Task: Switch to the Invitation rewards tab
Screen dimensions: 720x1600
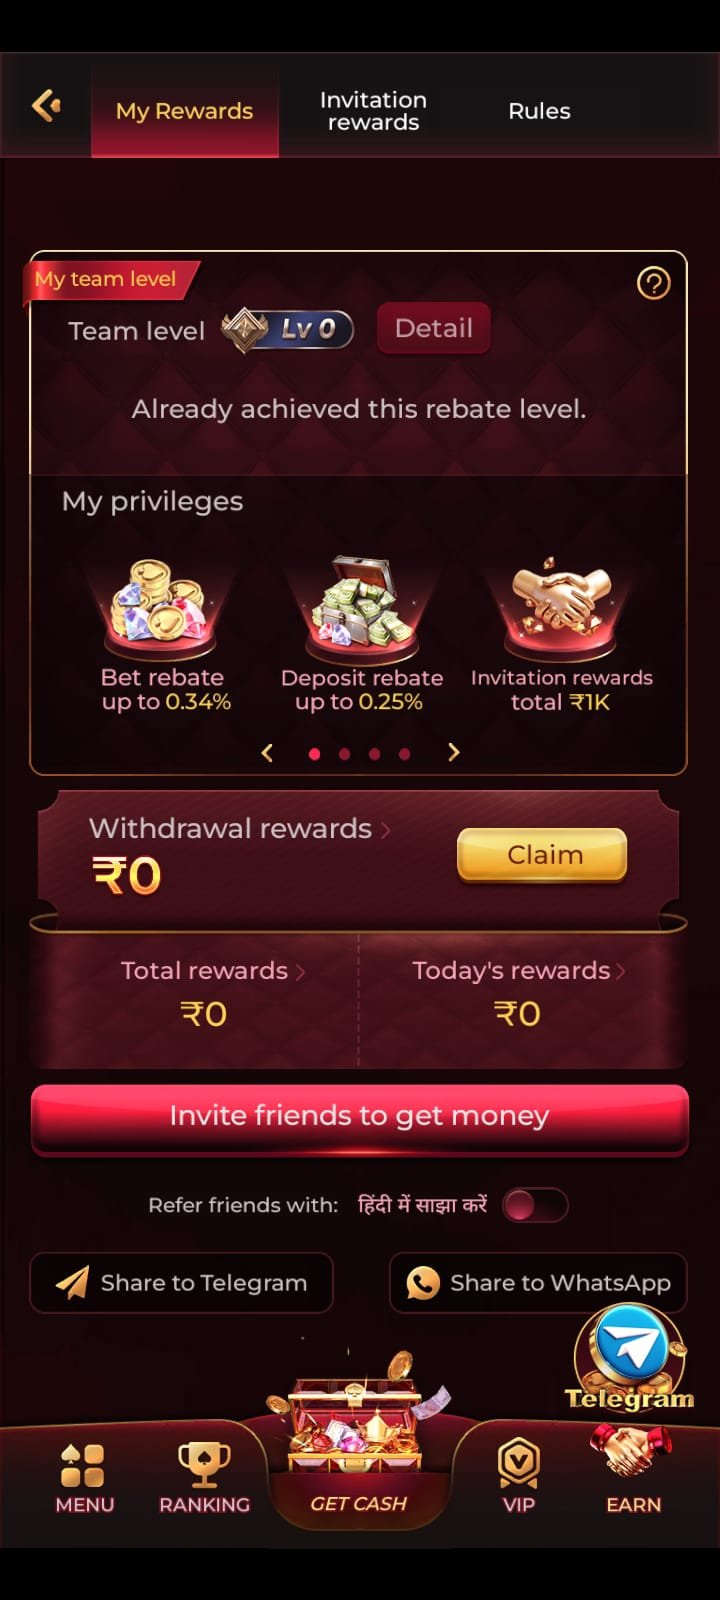Action: tap(373, 111)
